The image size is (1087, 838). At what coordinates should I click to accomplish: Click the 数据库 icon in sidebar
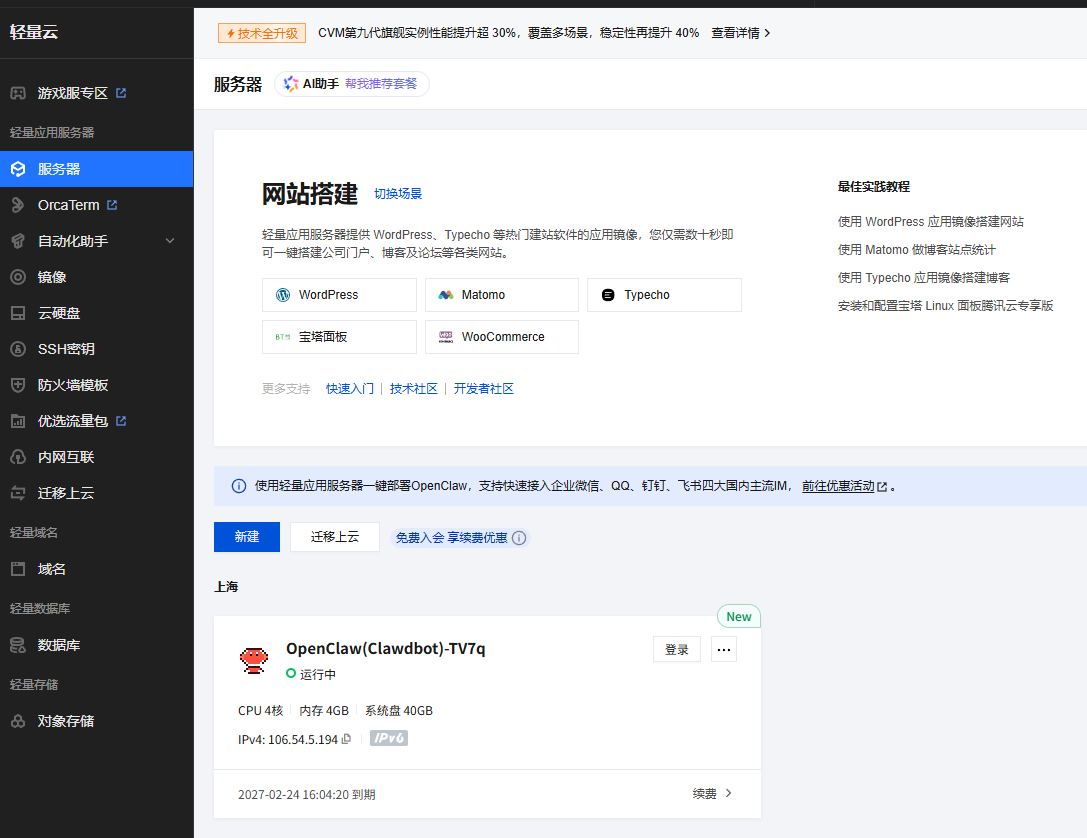click(x=18, y=645)
